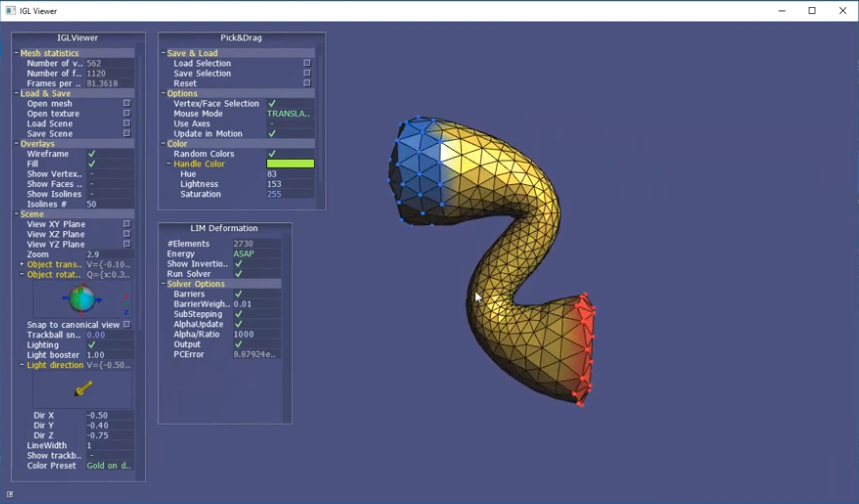Click the View XY Plane button icon
The width and height of the screenshot is (859, 504).
pos(126,224)
